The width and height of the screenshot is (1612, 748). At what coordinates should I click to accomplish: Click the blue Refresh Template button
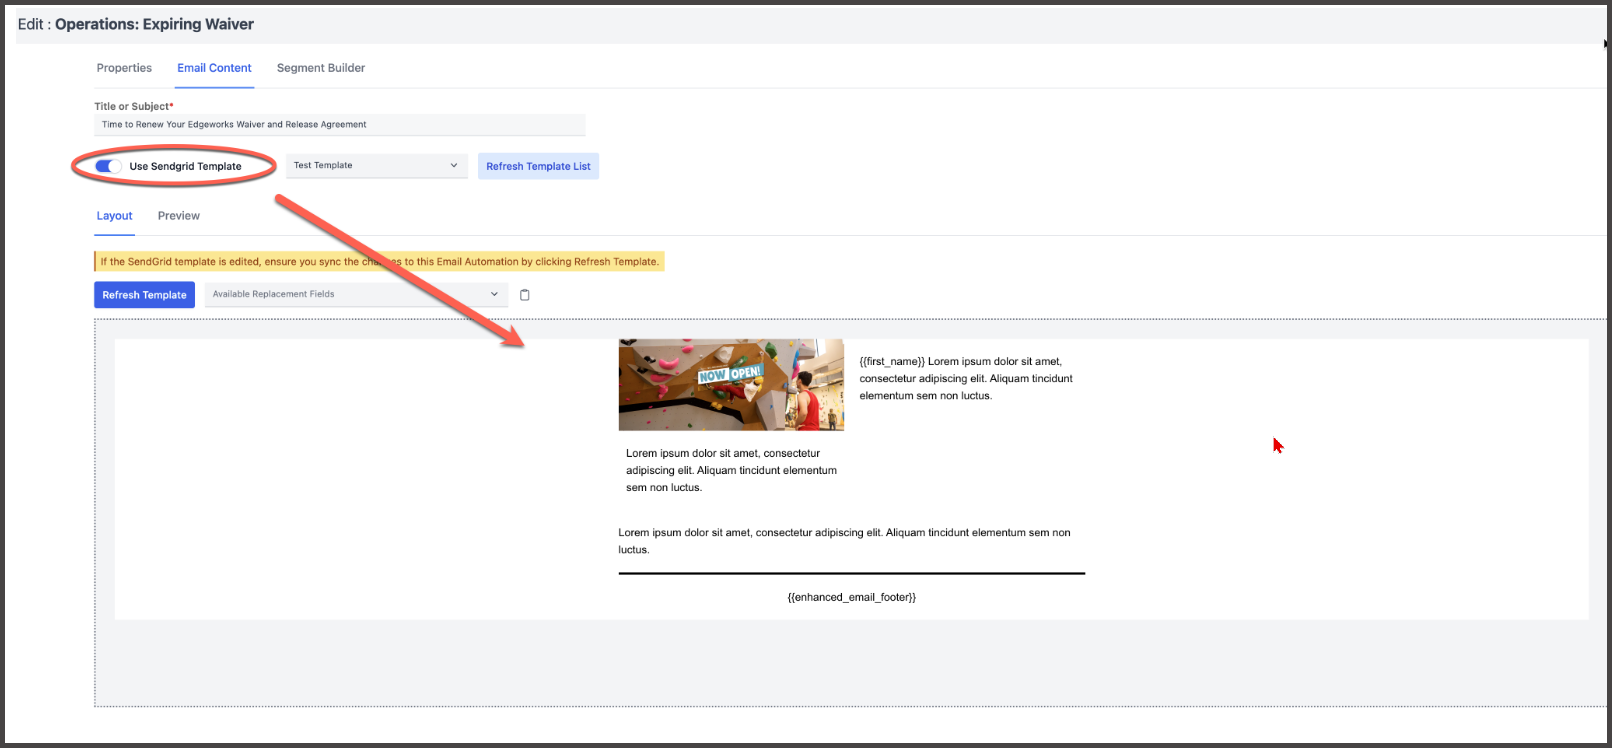(144, 295)
